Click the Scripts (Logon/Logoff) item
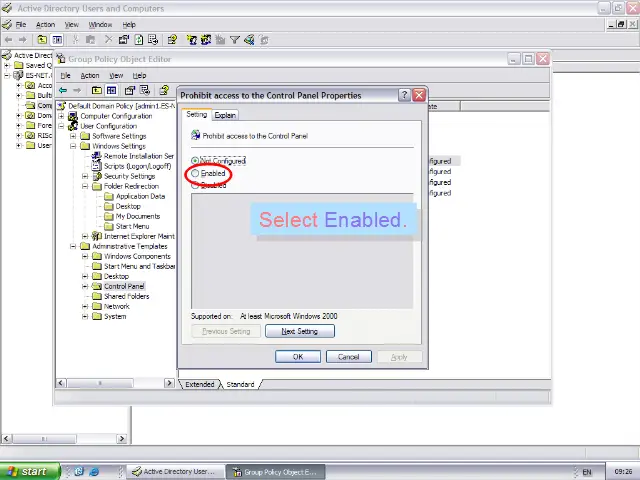The height and width of the screenshot is (480, 640). pyautogui.click(x=138, y=166)
